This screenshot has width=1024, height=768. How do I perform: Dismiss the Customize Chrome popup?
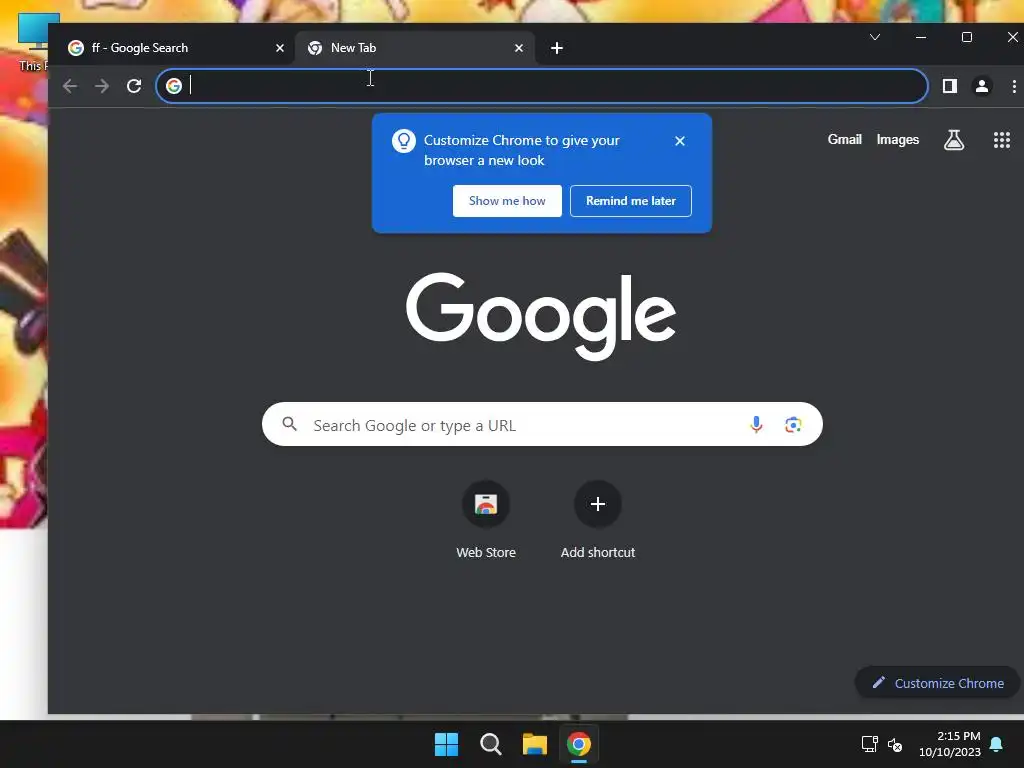[x=680, y=141]
